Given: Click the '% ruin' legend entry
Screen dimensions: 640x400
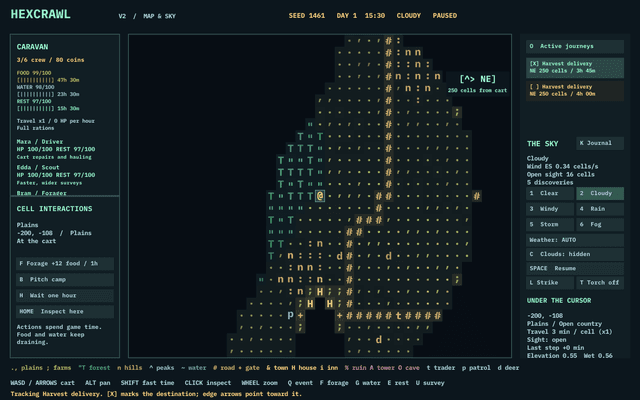Looking at the screenshot, I should (354, 368).
